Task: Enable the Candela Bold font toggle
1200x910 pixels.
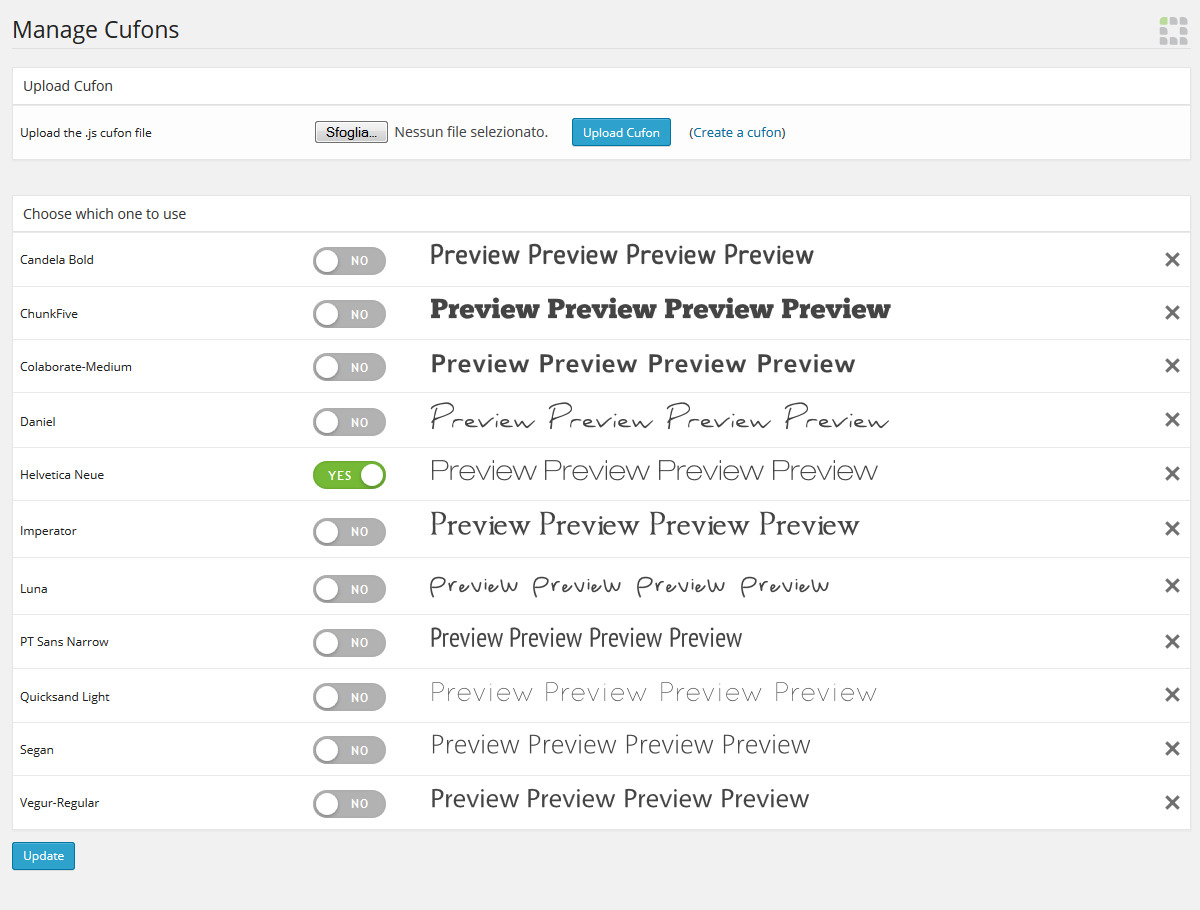Action: [x=349, y=261]
